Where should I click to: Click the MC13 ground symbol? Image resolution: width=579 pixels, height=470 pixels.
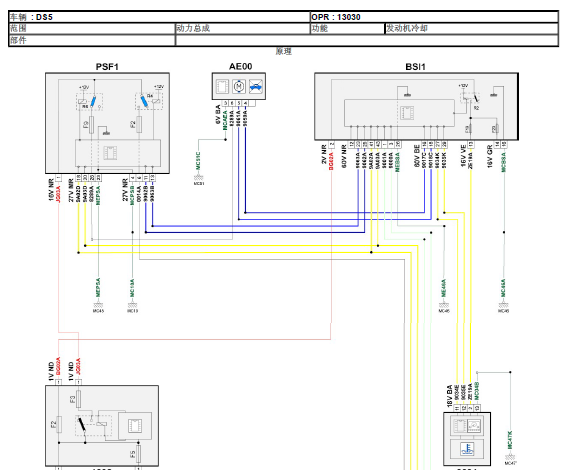coord(132,306)
